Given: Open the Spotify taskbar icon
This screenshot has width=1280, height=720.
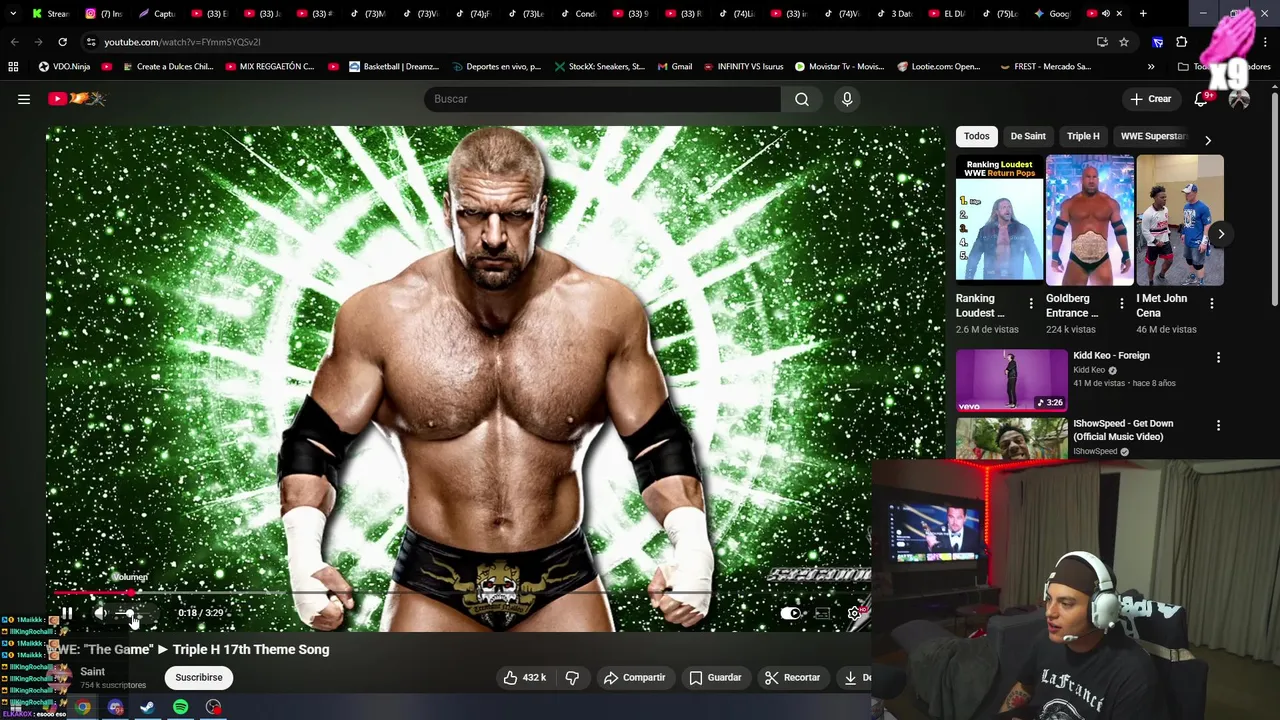Looking at the screenshot, I should point(180,707).
